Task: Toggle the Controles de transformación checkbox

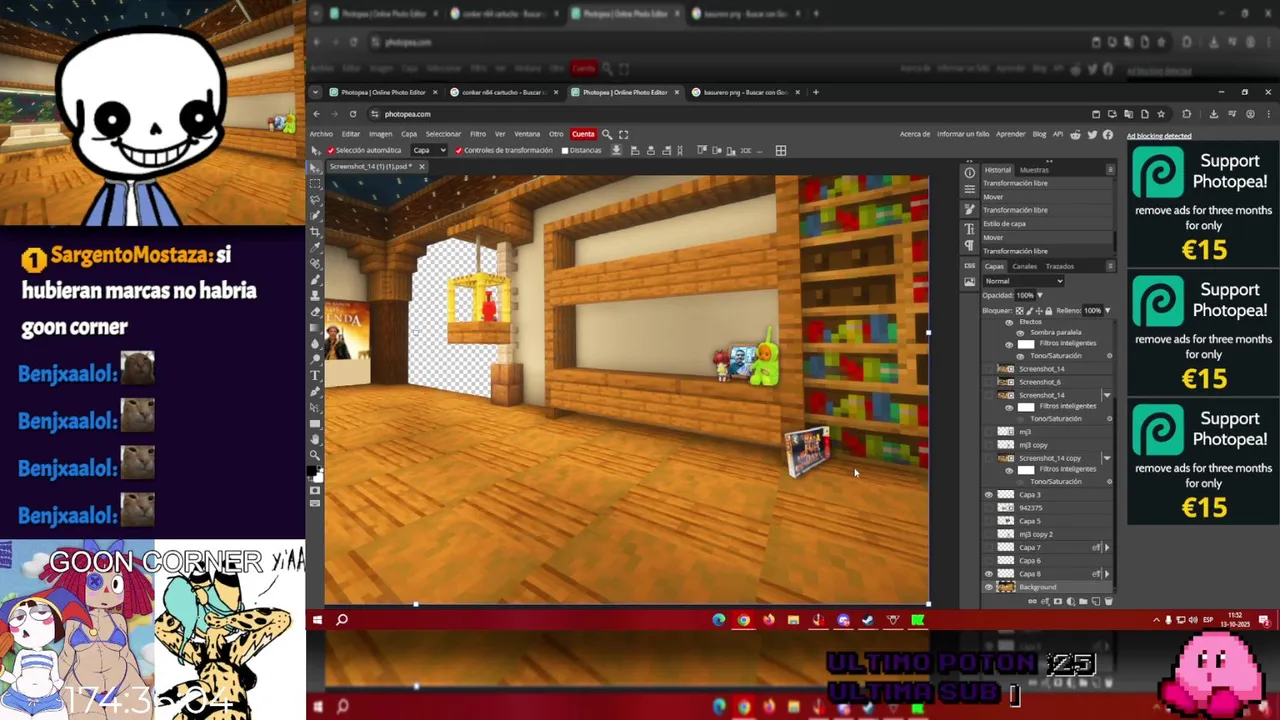Action: point(459,150)
